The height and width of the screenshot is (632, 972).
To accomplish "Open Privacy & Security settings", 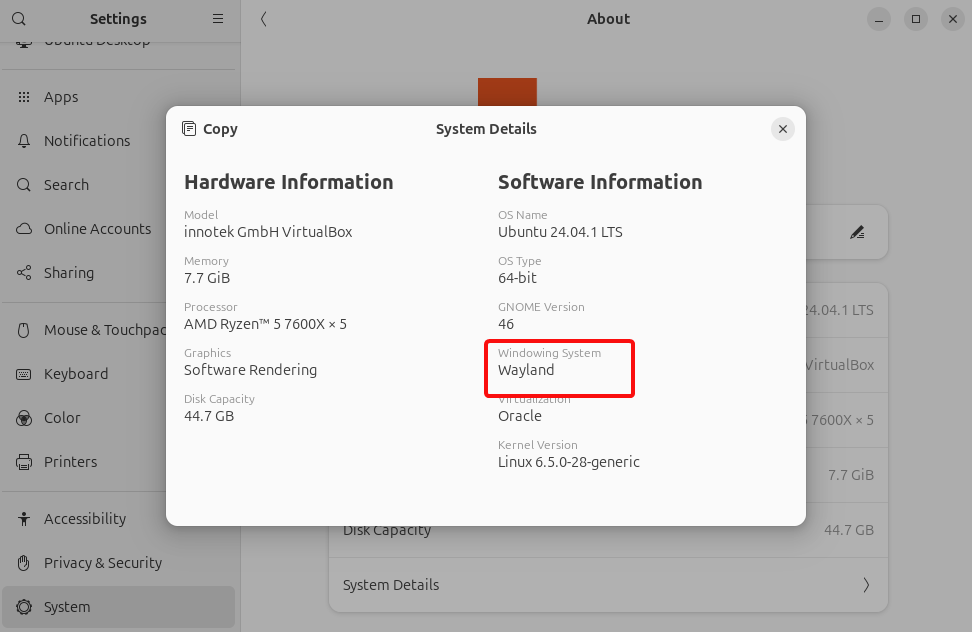I will (118, 563).
